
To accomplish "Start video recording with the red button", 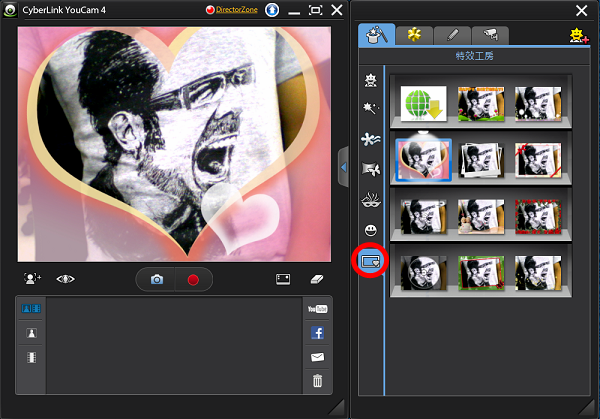I will point(193,280).
